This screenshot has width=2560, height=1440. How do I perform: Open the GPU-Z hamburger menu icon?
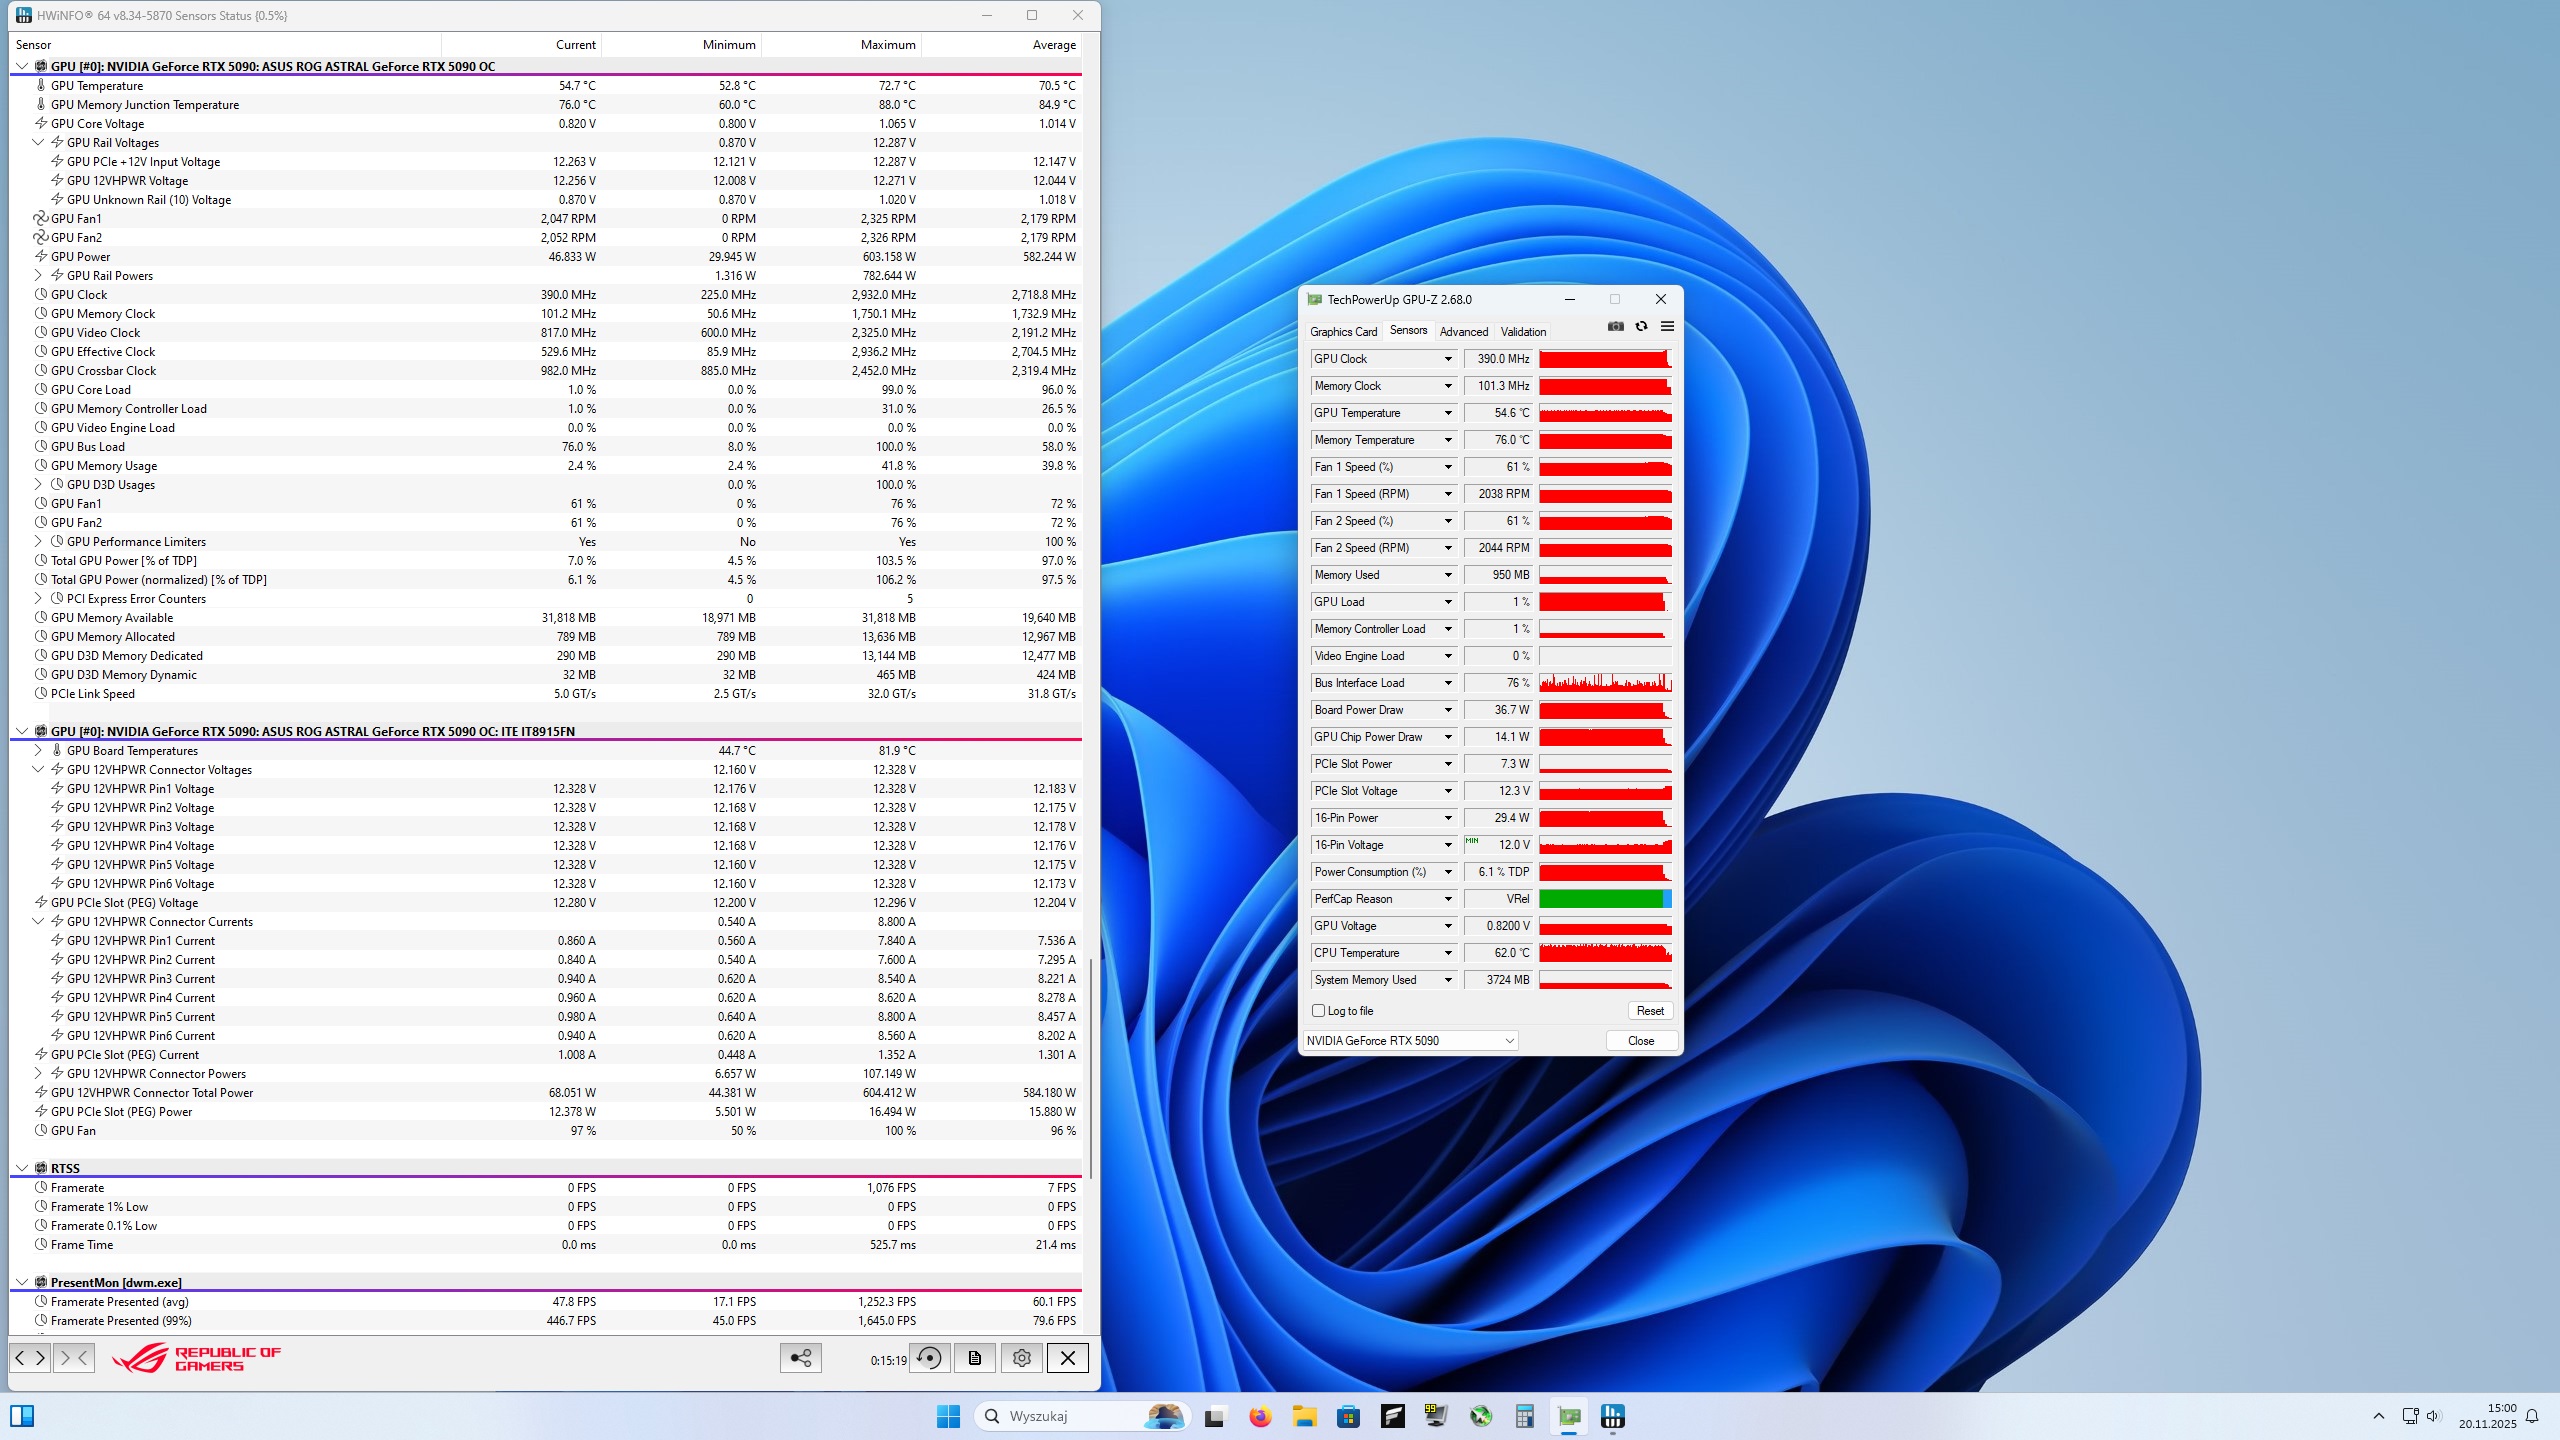pos(1667,327)
